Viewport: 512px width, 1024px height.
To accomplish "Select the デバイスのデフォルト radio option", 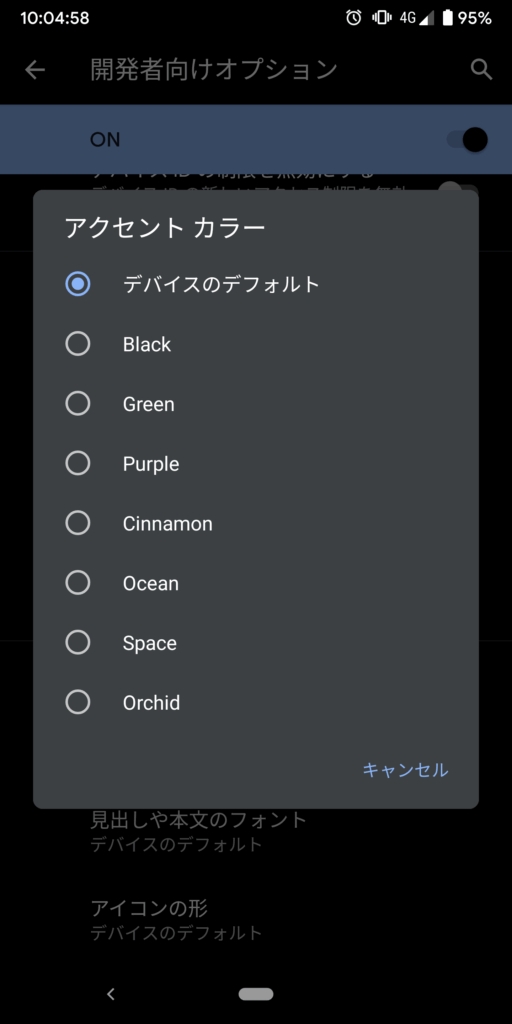I will tap(256, 284).
